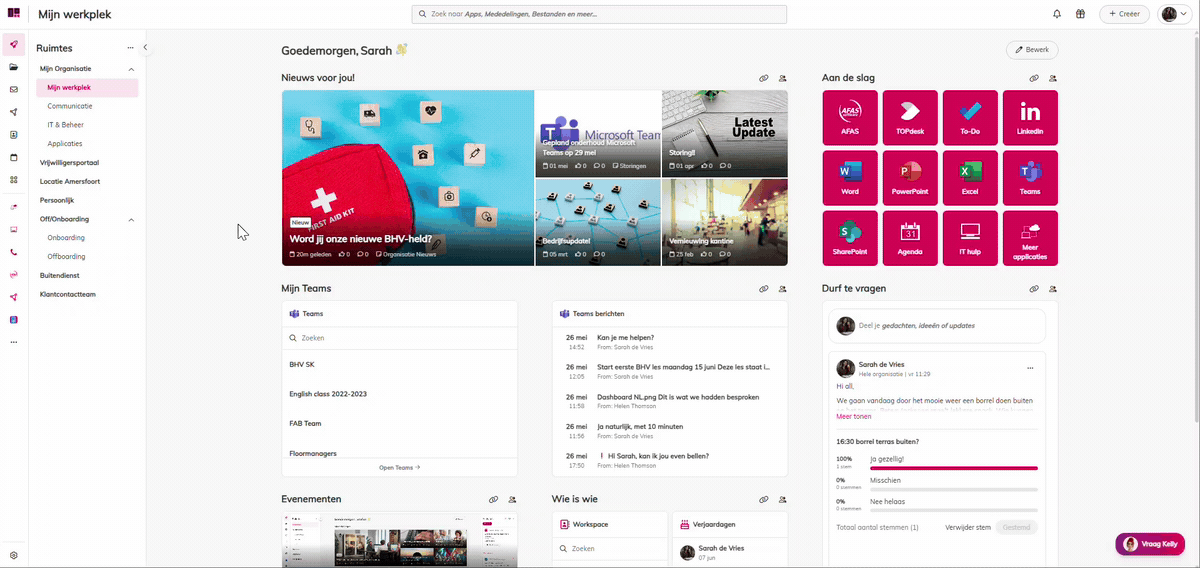The height and width of the screenshot is (568, 1200).
Task: Open Klantcontactteam space
Action: point(68,295)
